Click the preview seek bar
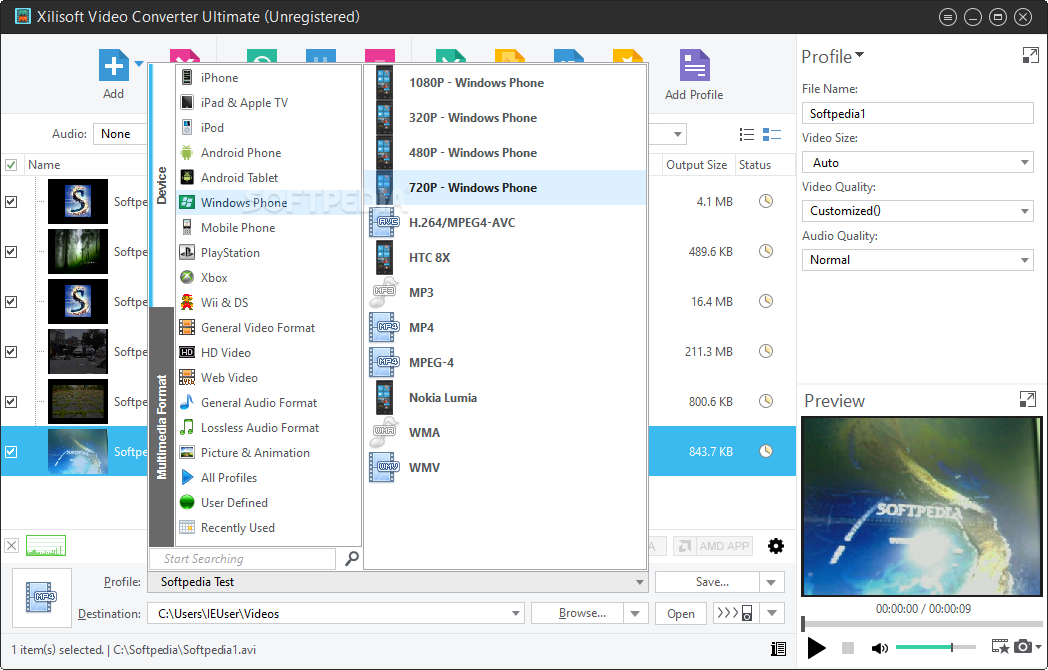1048x670 pixels. pos(922,624)
